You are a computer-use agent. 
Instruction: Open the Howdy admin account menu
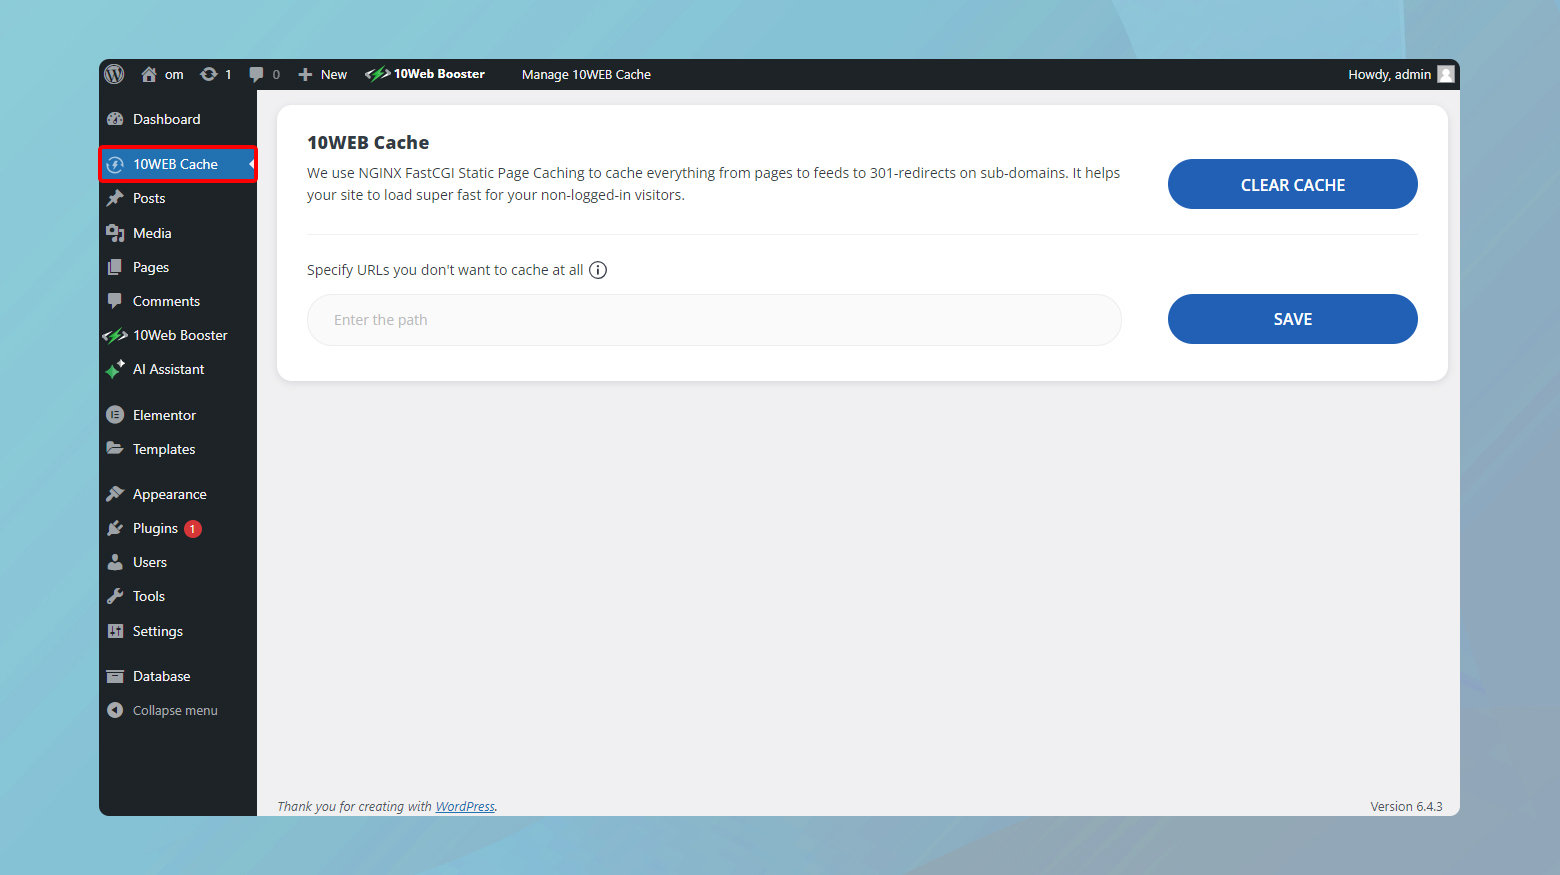tap(1390, 73)
